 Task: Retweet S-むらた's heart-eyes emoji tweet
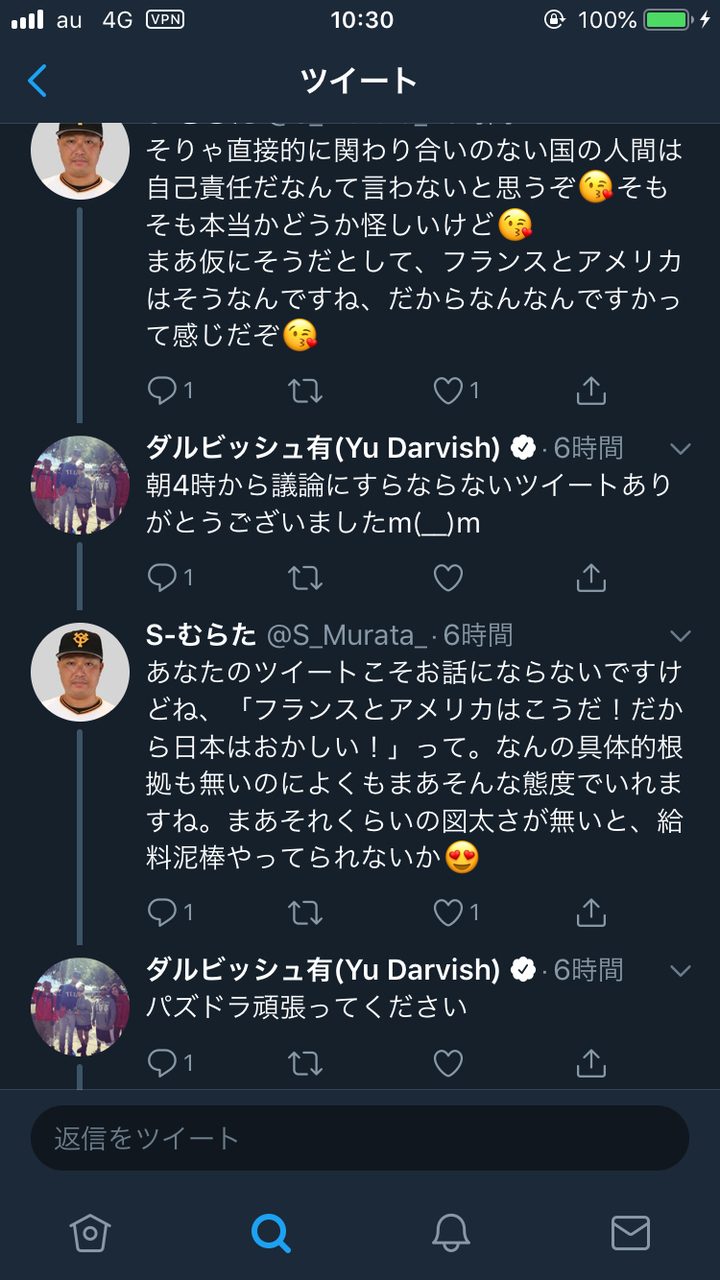click(305, 911)
